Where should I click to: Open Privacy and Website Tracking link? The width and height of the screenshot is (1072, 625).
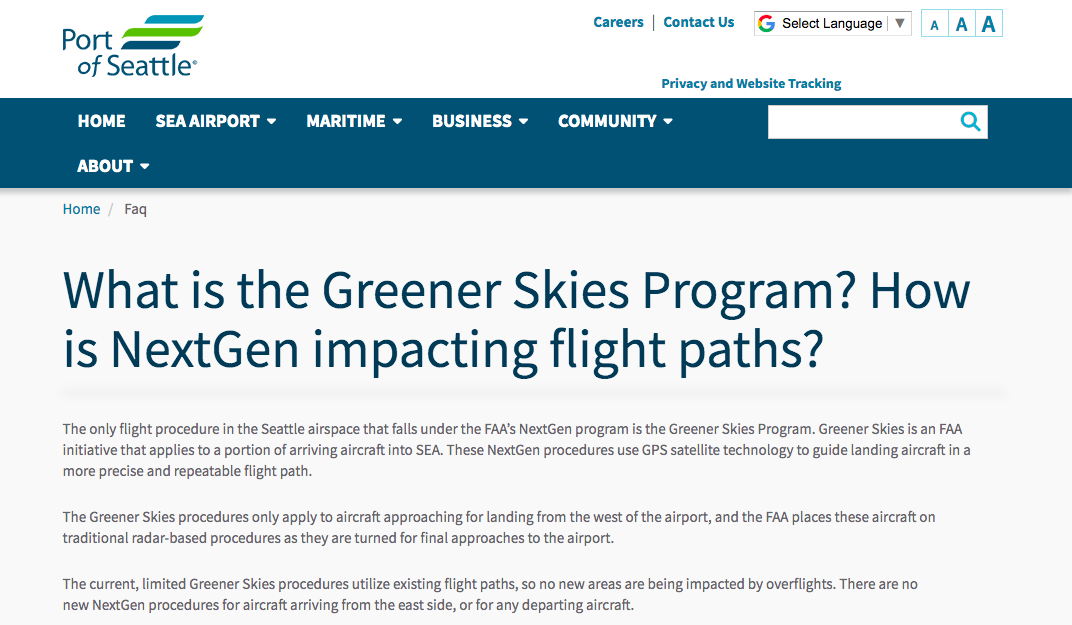tap(751, 84)
